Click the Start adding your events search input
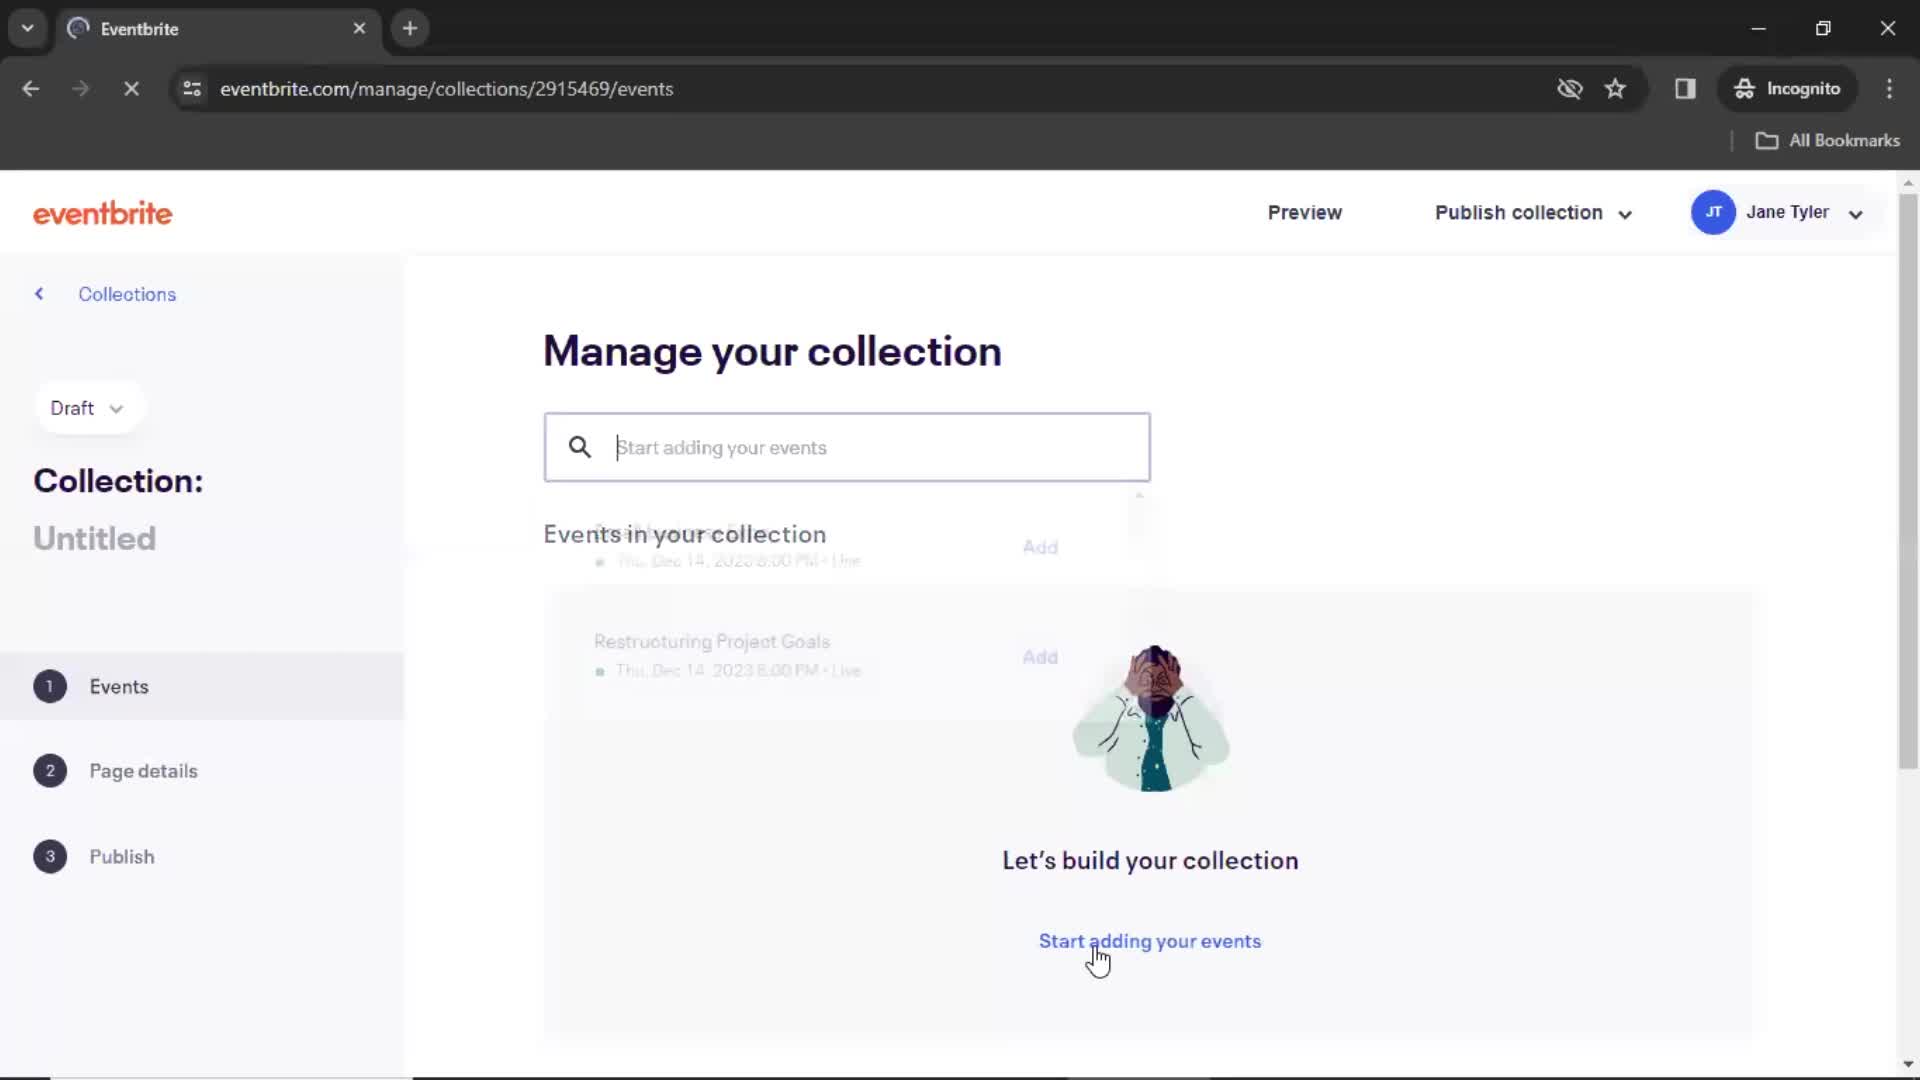 pos(848,447)
